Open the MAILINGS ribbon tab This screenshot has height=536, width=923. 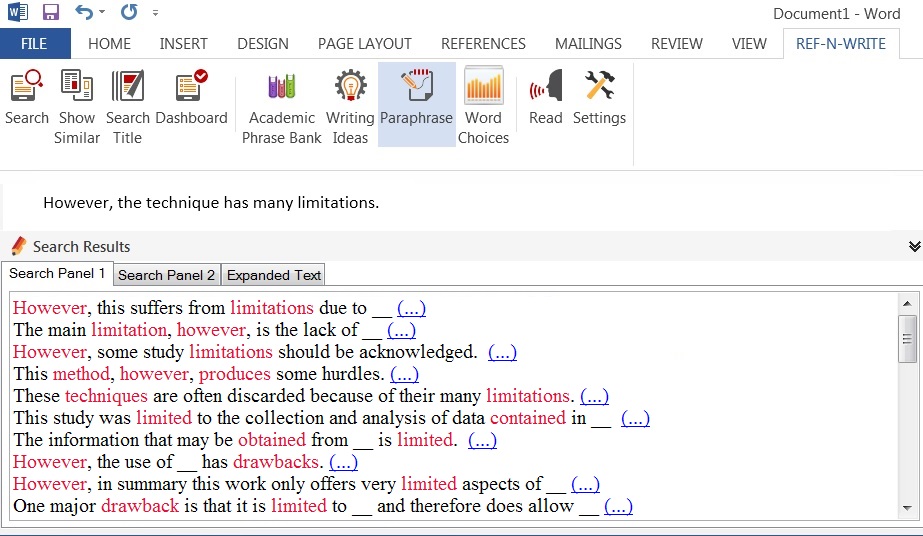(x=588, y=44)
